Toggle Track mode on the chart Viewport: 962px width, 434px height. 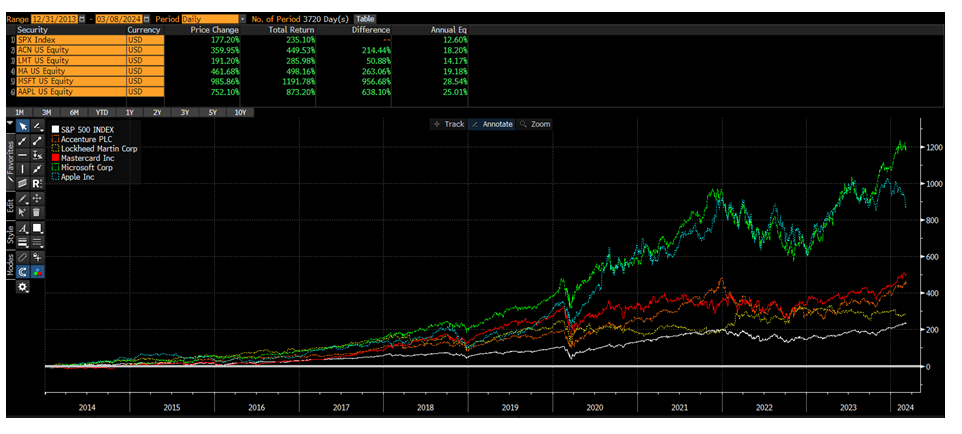pyautogui.click(x=449, y=124)
